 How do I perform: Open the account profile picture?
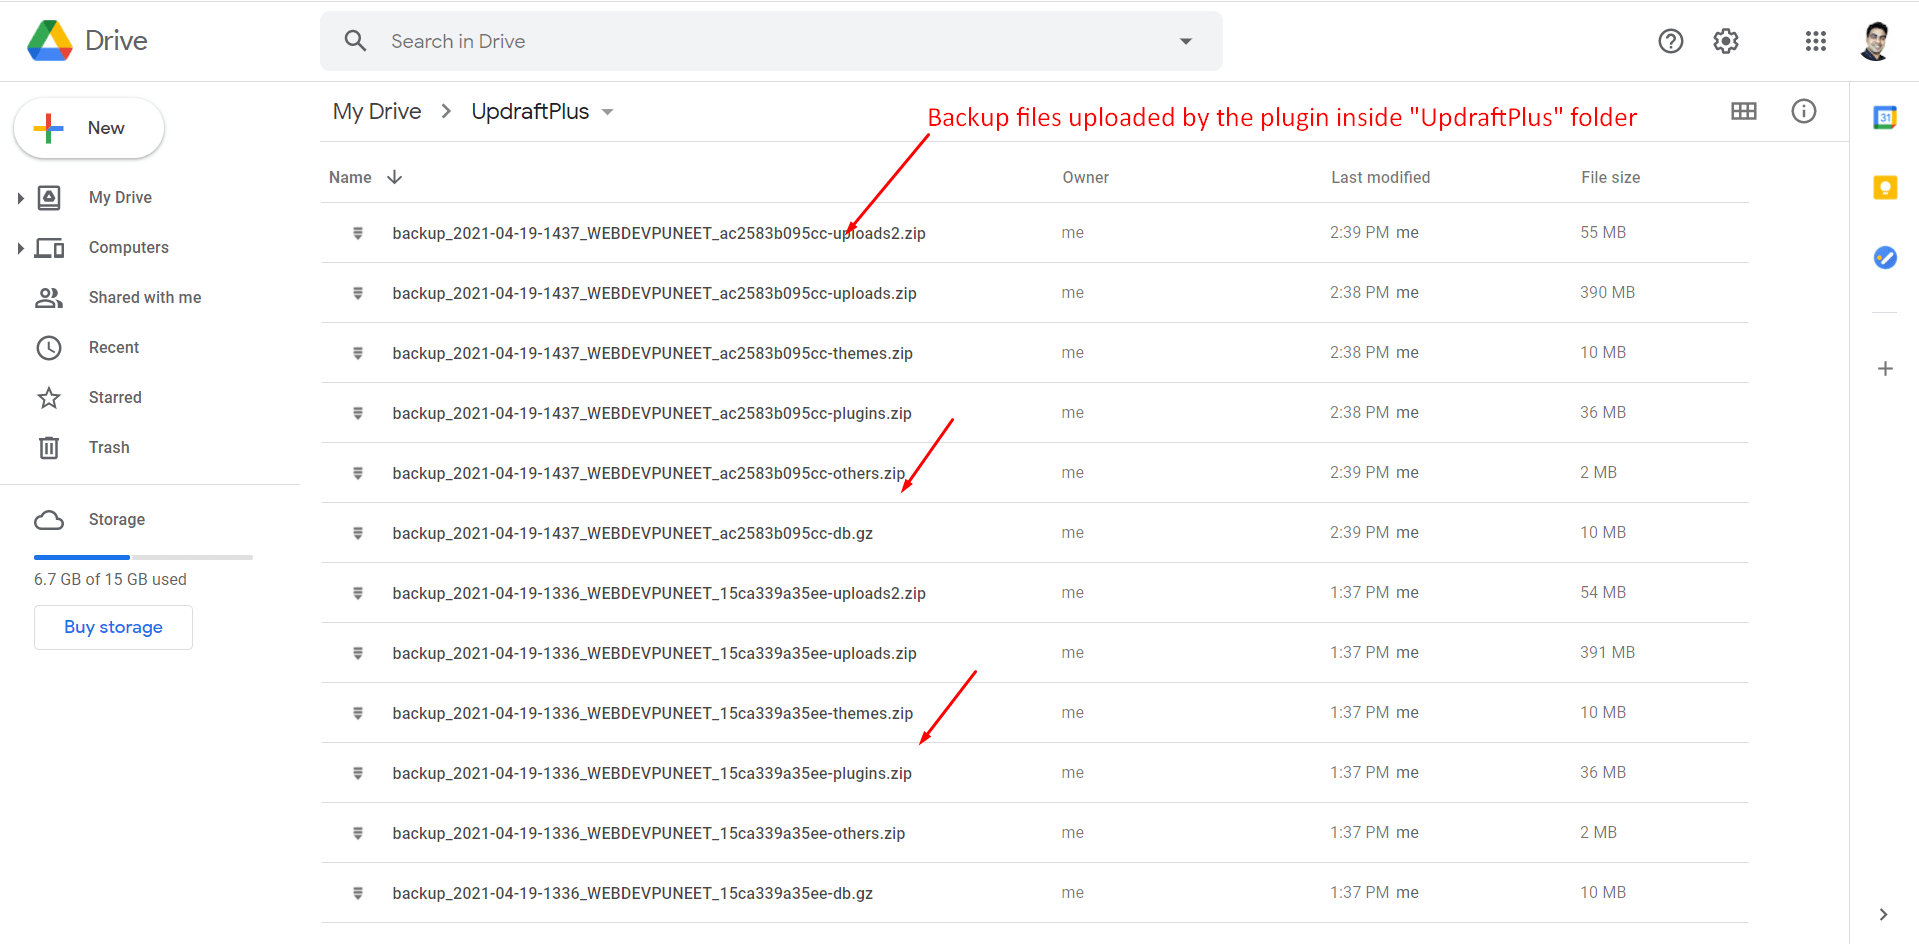[1876, 41]
